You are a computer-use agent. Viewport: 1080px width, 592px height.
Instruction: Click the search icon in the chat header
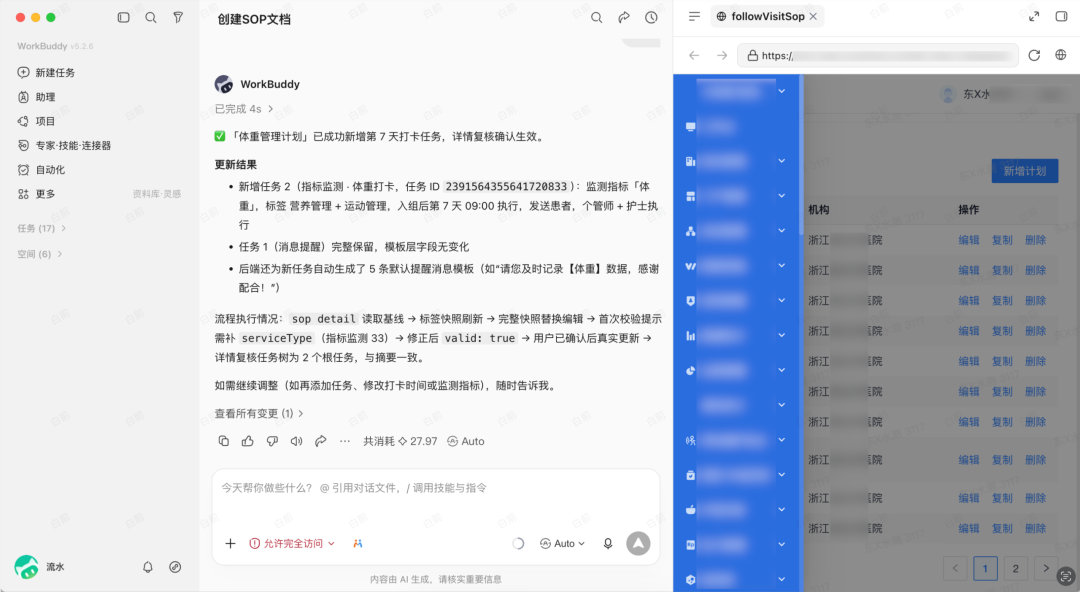pyautogui.click(x=596, y=18)
